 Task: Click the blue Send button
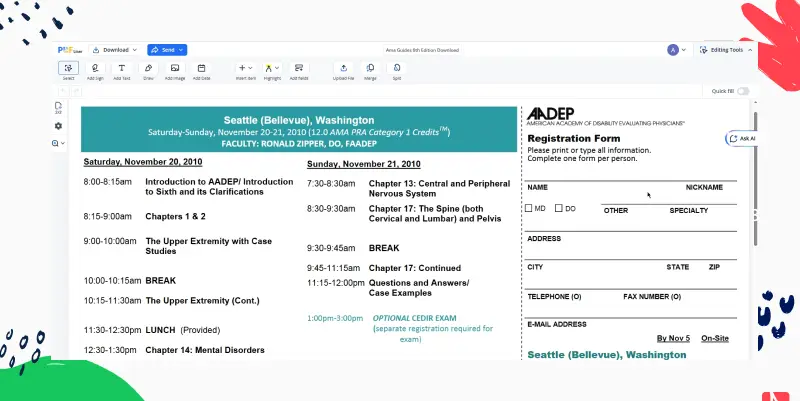tap(167, 50)
